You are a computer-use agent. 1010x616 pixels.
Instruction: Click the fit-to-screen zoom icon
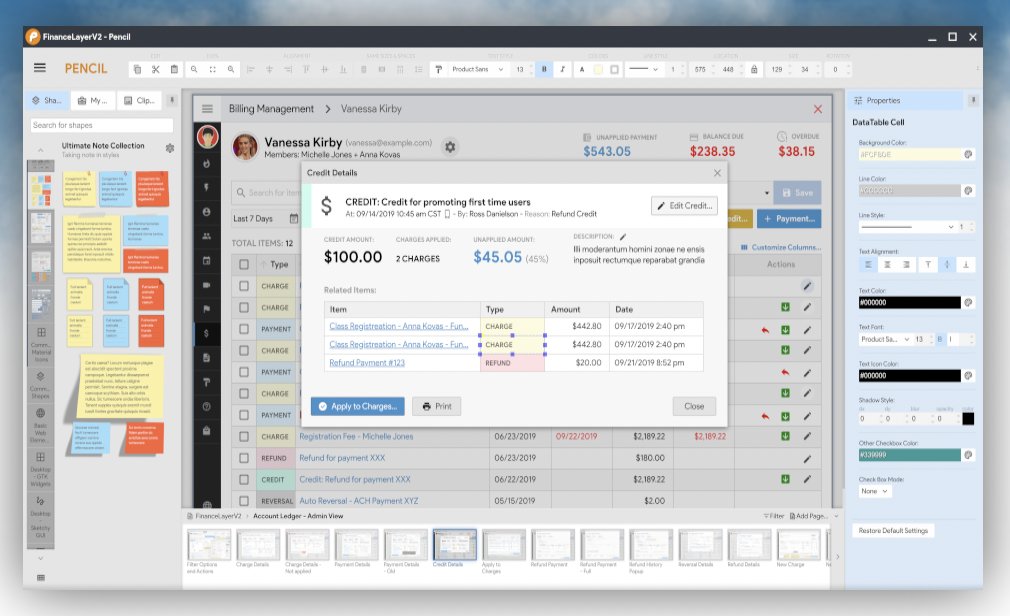pos(212,69)
